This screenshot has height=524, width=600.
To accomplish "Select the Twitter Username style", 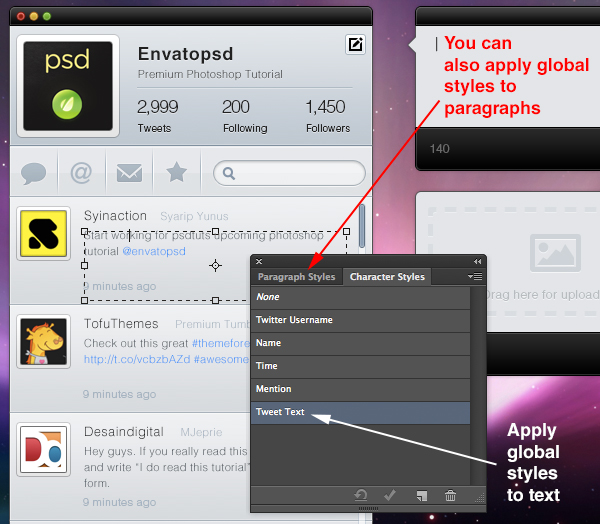I will (360, 320).
